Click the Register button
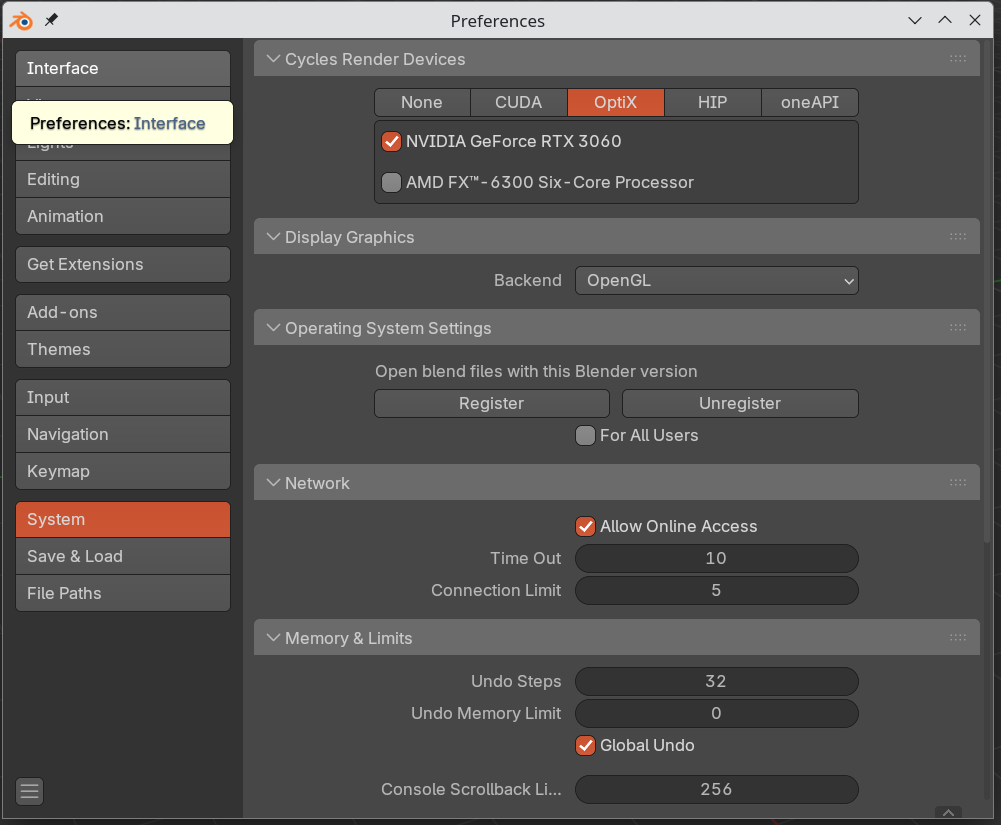The height and width of the screenshot is (825, 1001). tap(492, 404)
